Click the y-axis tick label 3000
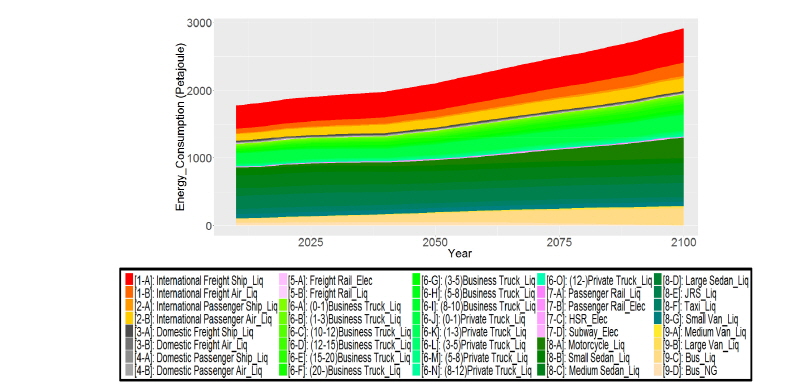The height and width of the screenshot is (391, 800). (199, 23)
